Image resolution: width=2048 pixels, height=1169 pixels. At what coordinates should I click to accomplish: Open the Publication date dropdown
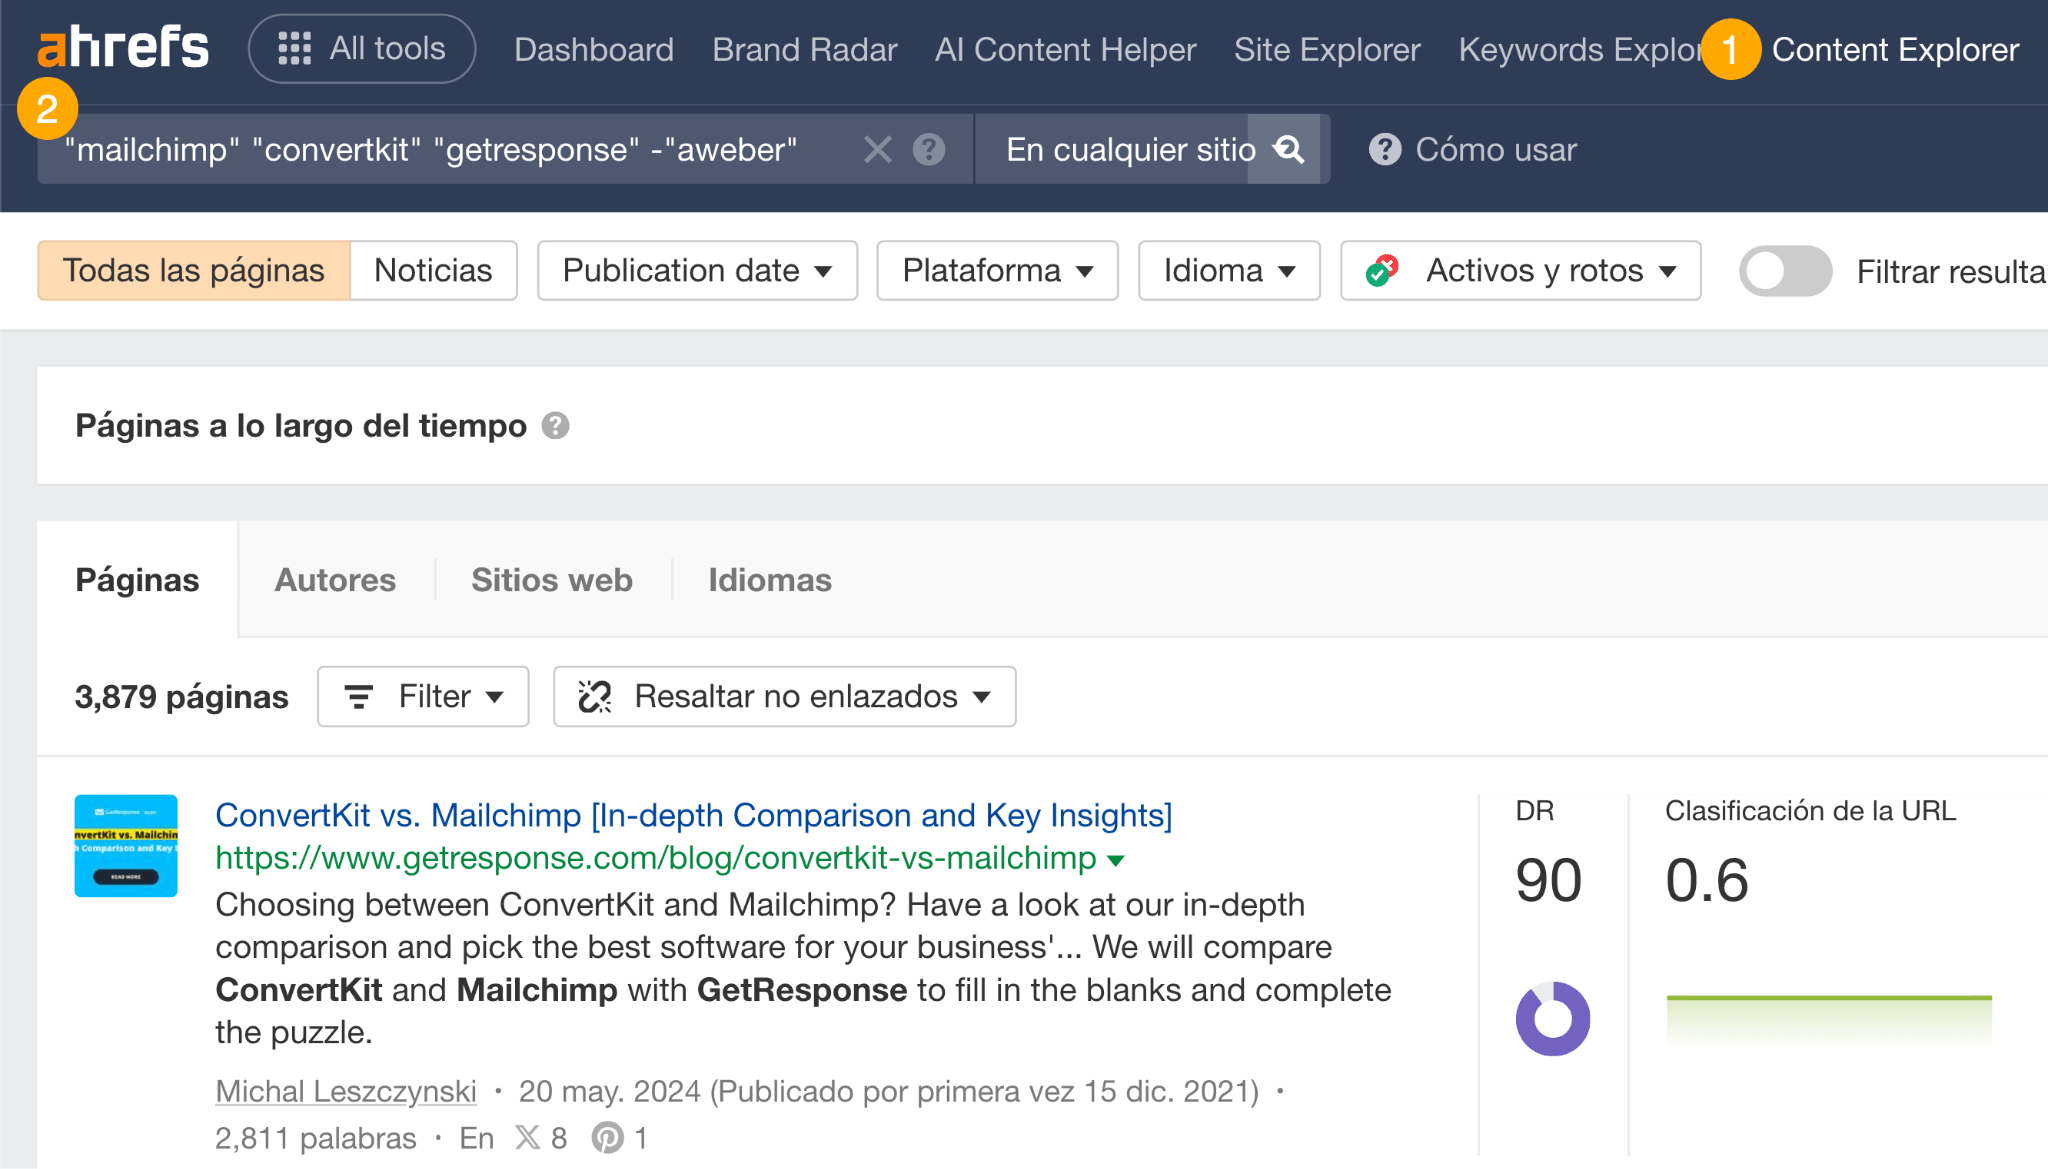696,270
